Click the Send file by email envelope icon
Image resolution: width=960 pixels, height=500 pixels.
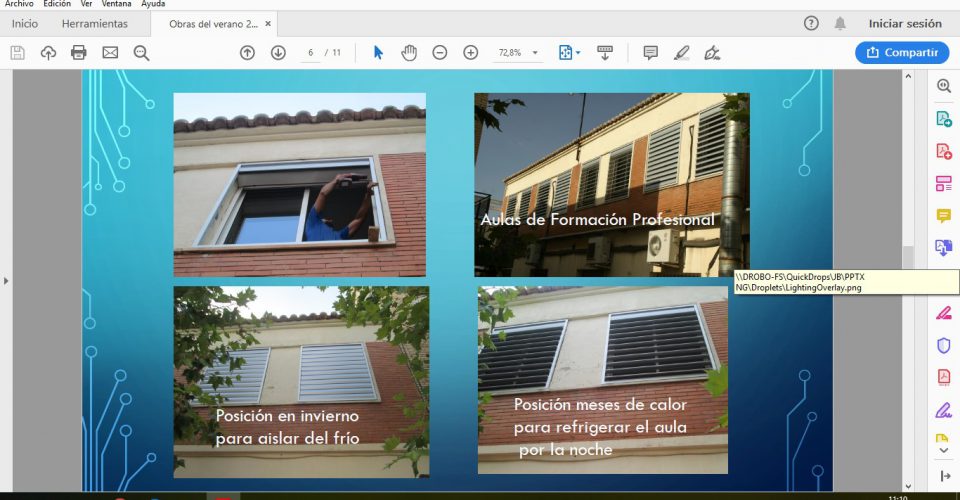[x=110, y=53]
